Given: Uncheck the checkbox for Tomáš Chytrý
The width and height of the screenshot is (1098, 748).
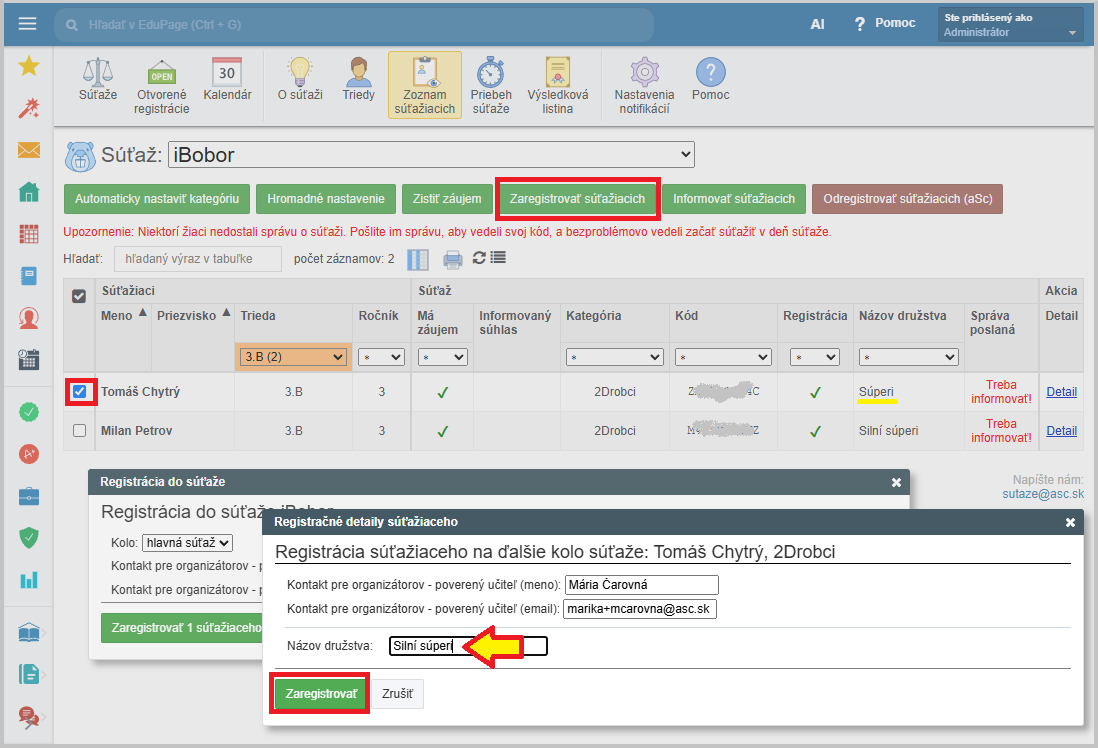Looking at the screenshot, I should point(80,391).
